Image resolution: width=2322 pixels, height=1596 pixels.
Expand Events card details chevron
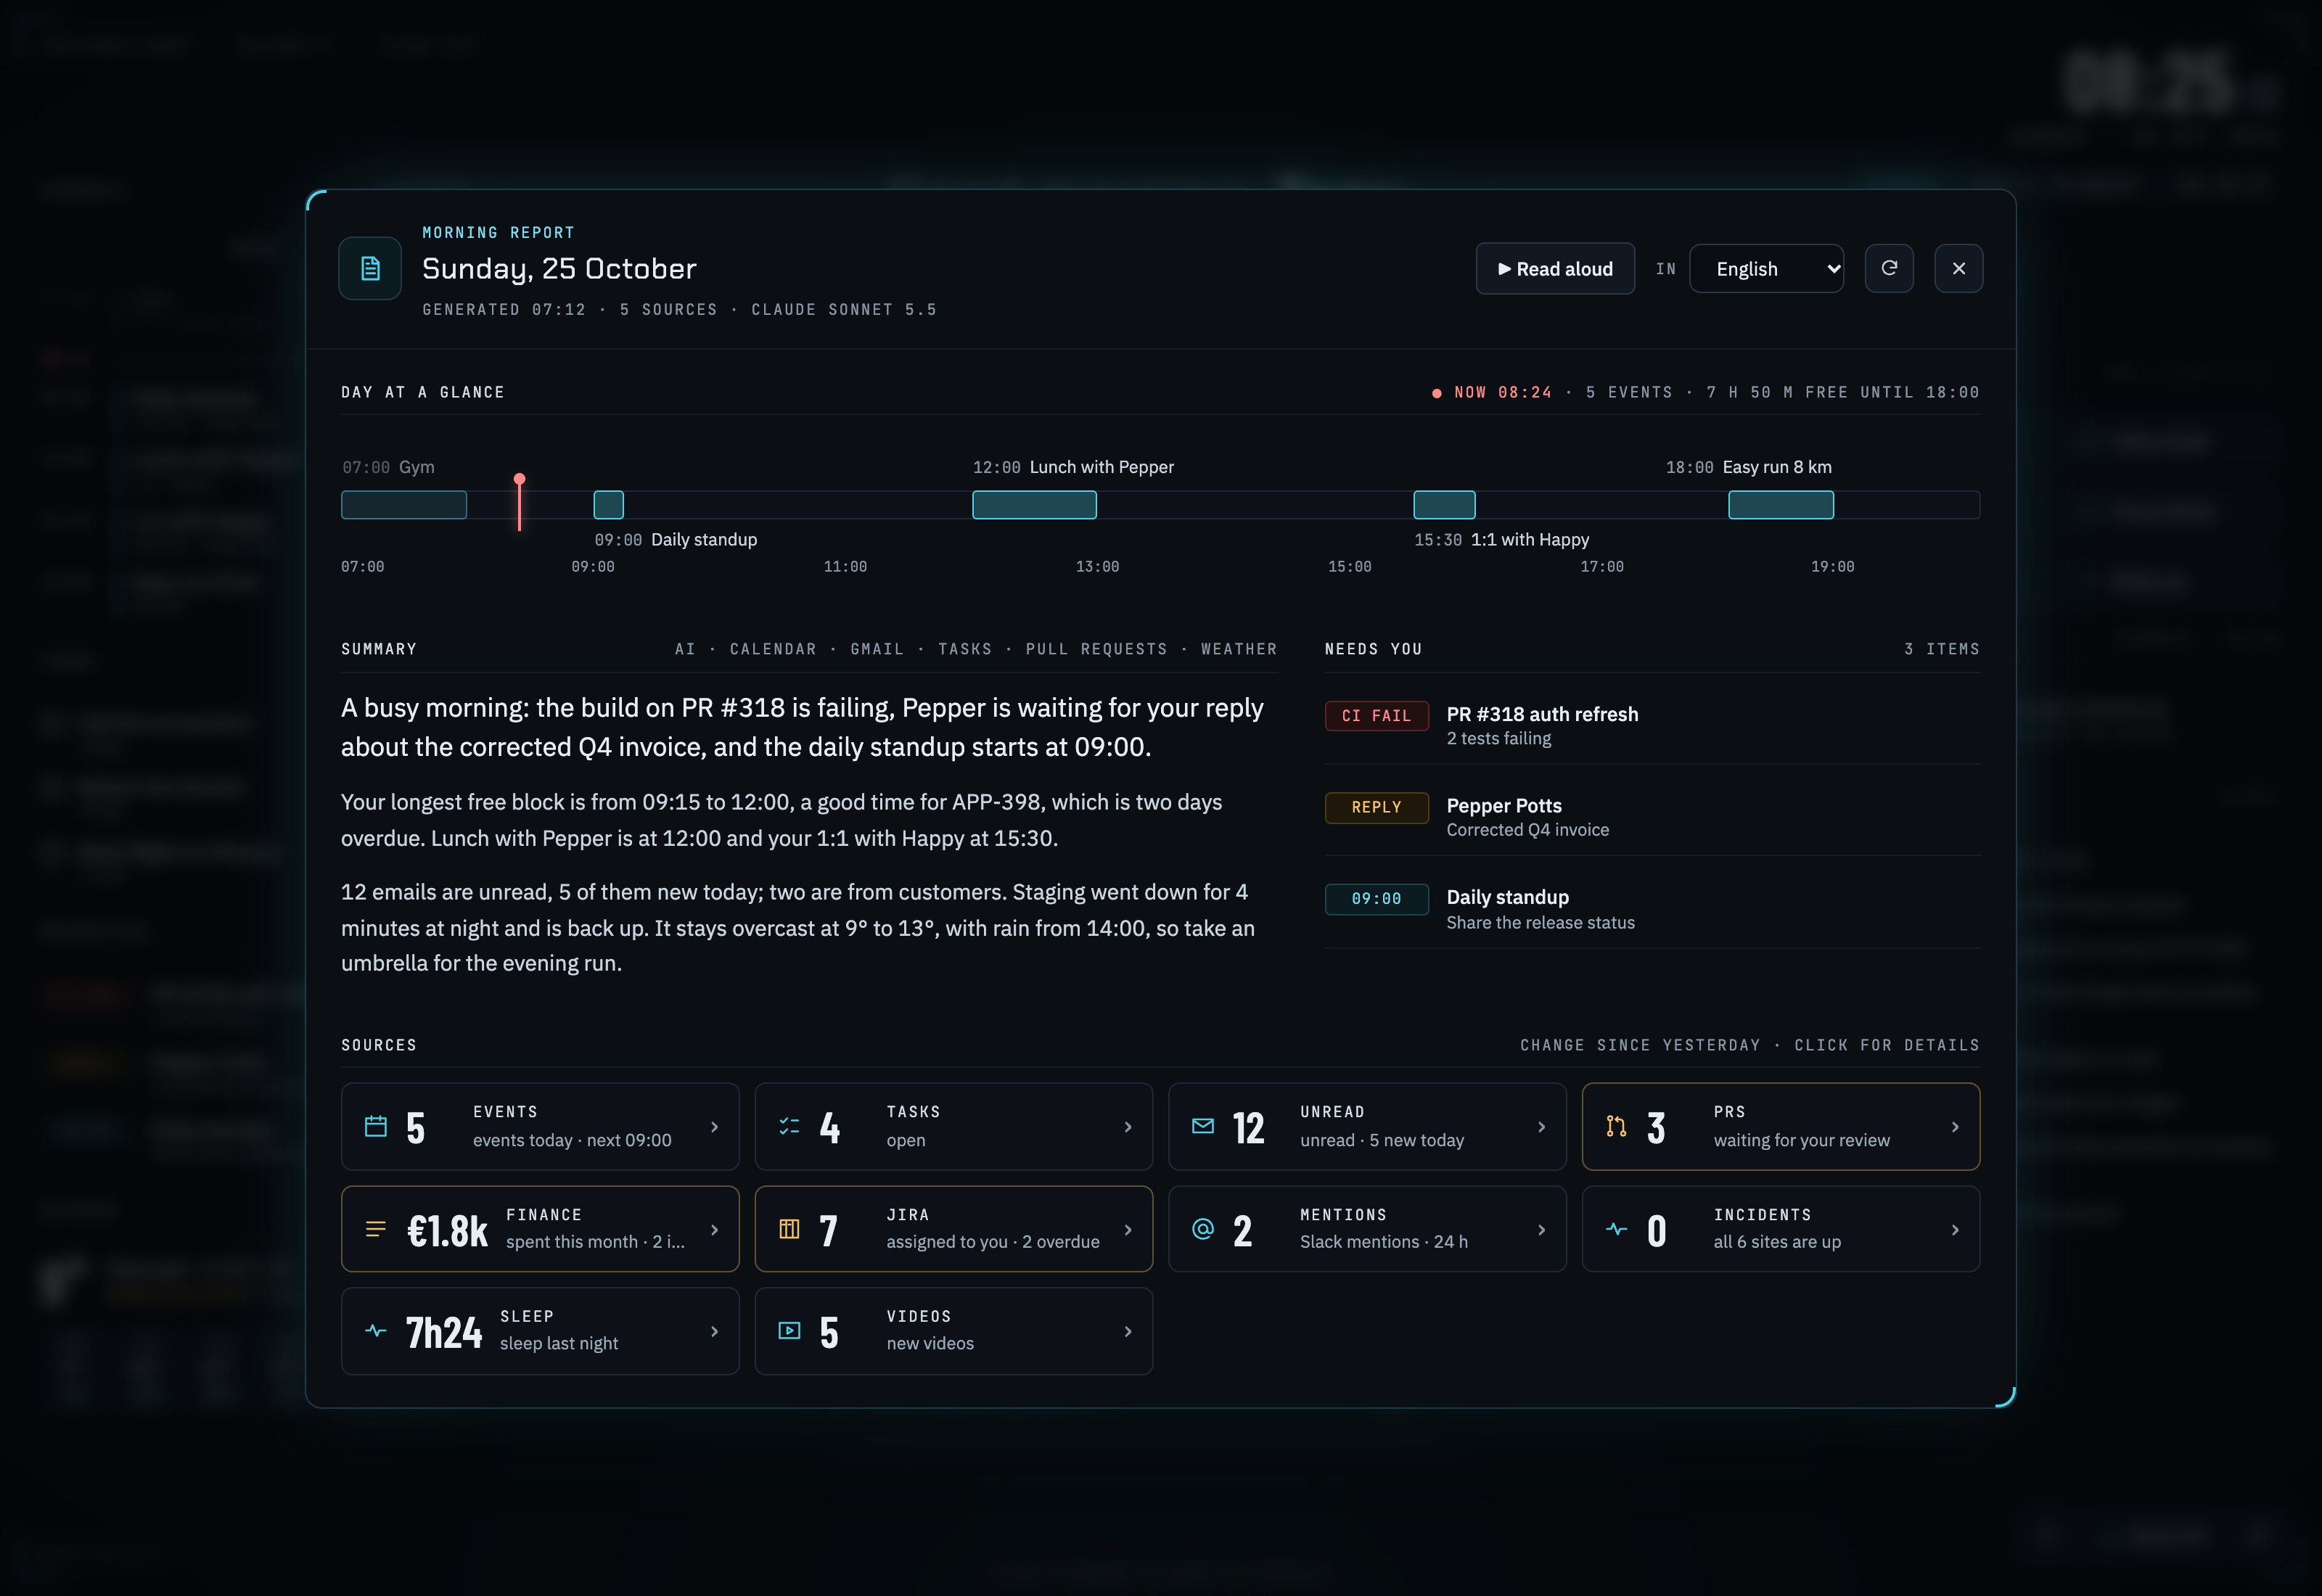(714, 1127)
